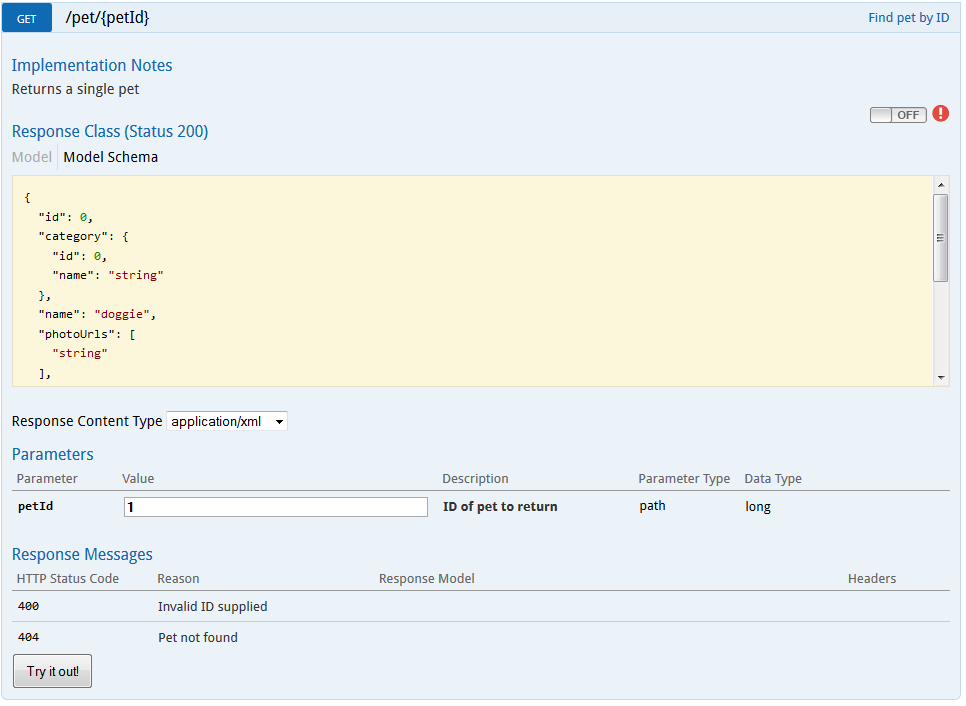Image resolution: width=966 pixels, height=706 pixels.
Task: Click the Implementation Notes heading
Action: click(92, 66)
